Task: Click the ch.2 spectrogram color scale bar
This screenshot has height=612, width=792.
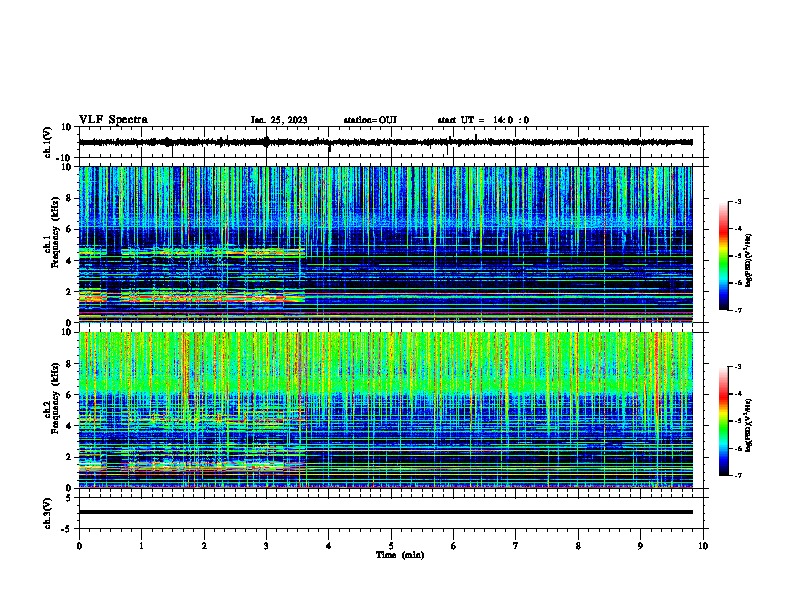Action: [x=724, y=421]
